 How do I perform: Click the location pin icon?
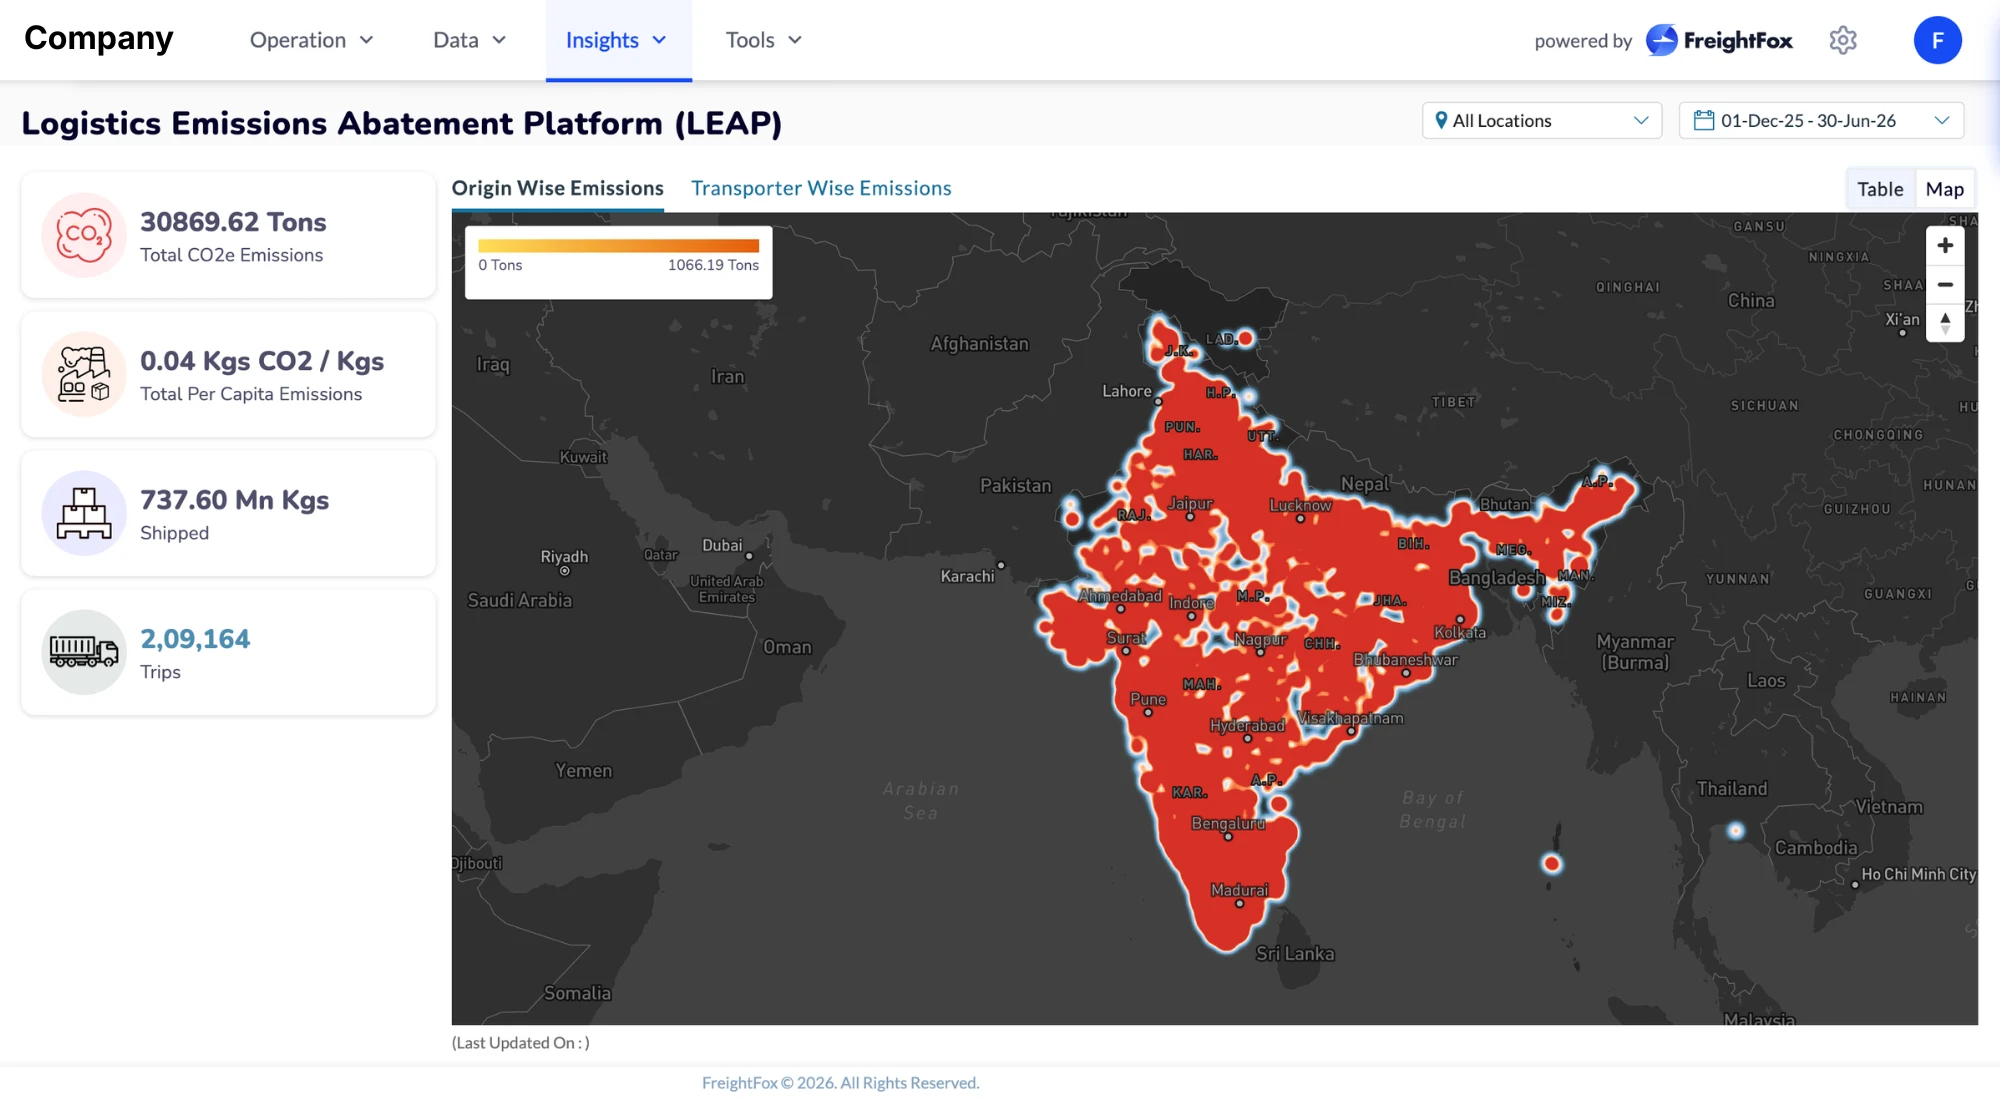pyautogui.click(x=1441, y=120)
